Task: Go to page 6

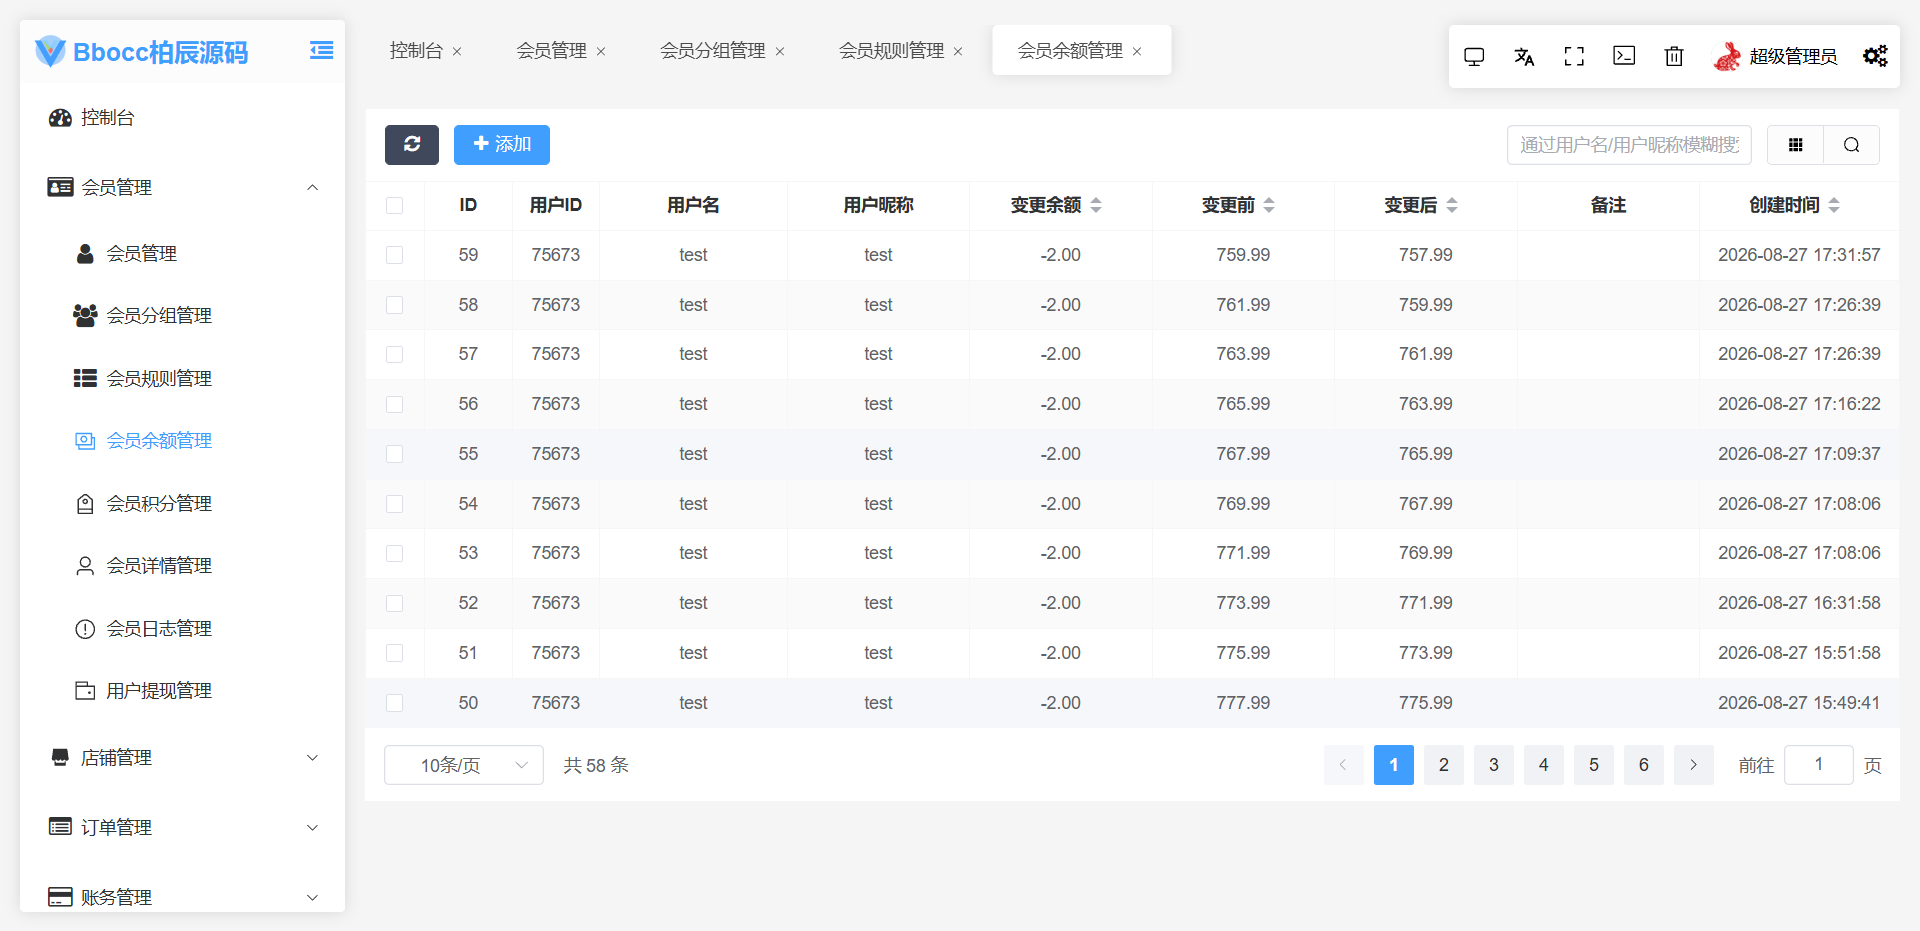Action: (x=1644, y=765)
